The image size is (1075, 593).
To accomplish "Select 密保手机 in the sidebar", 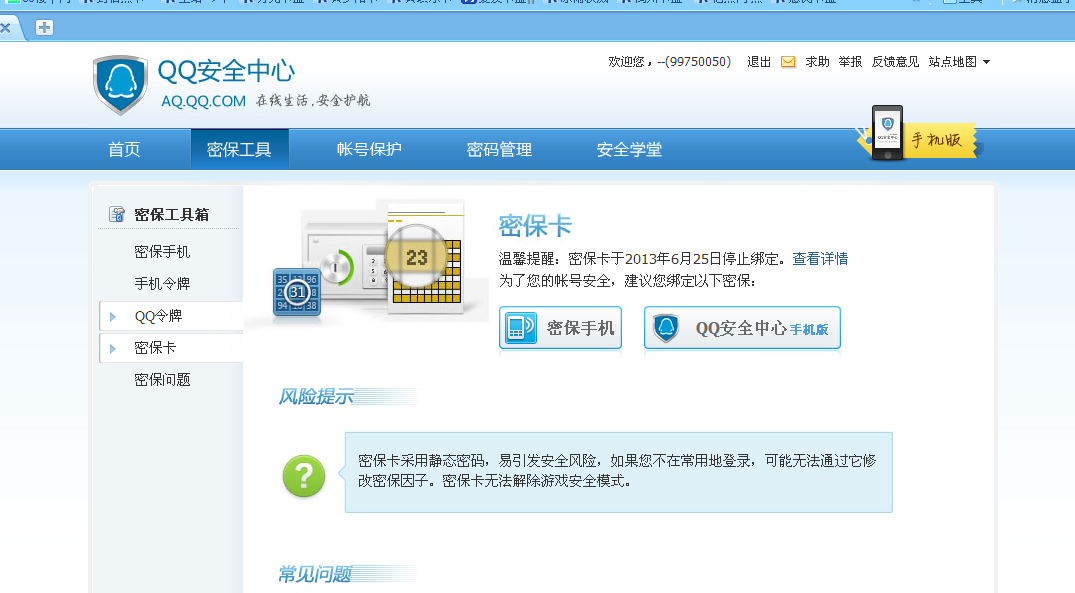I will tap(162, 252).
